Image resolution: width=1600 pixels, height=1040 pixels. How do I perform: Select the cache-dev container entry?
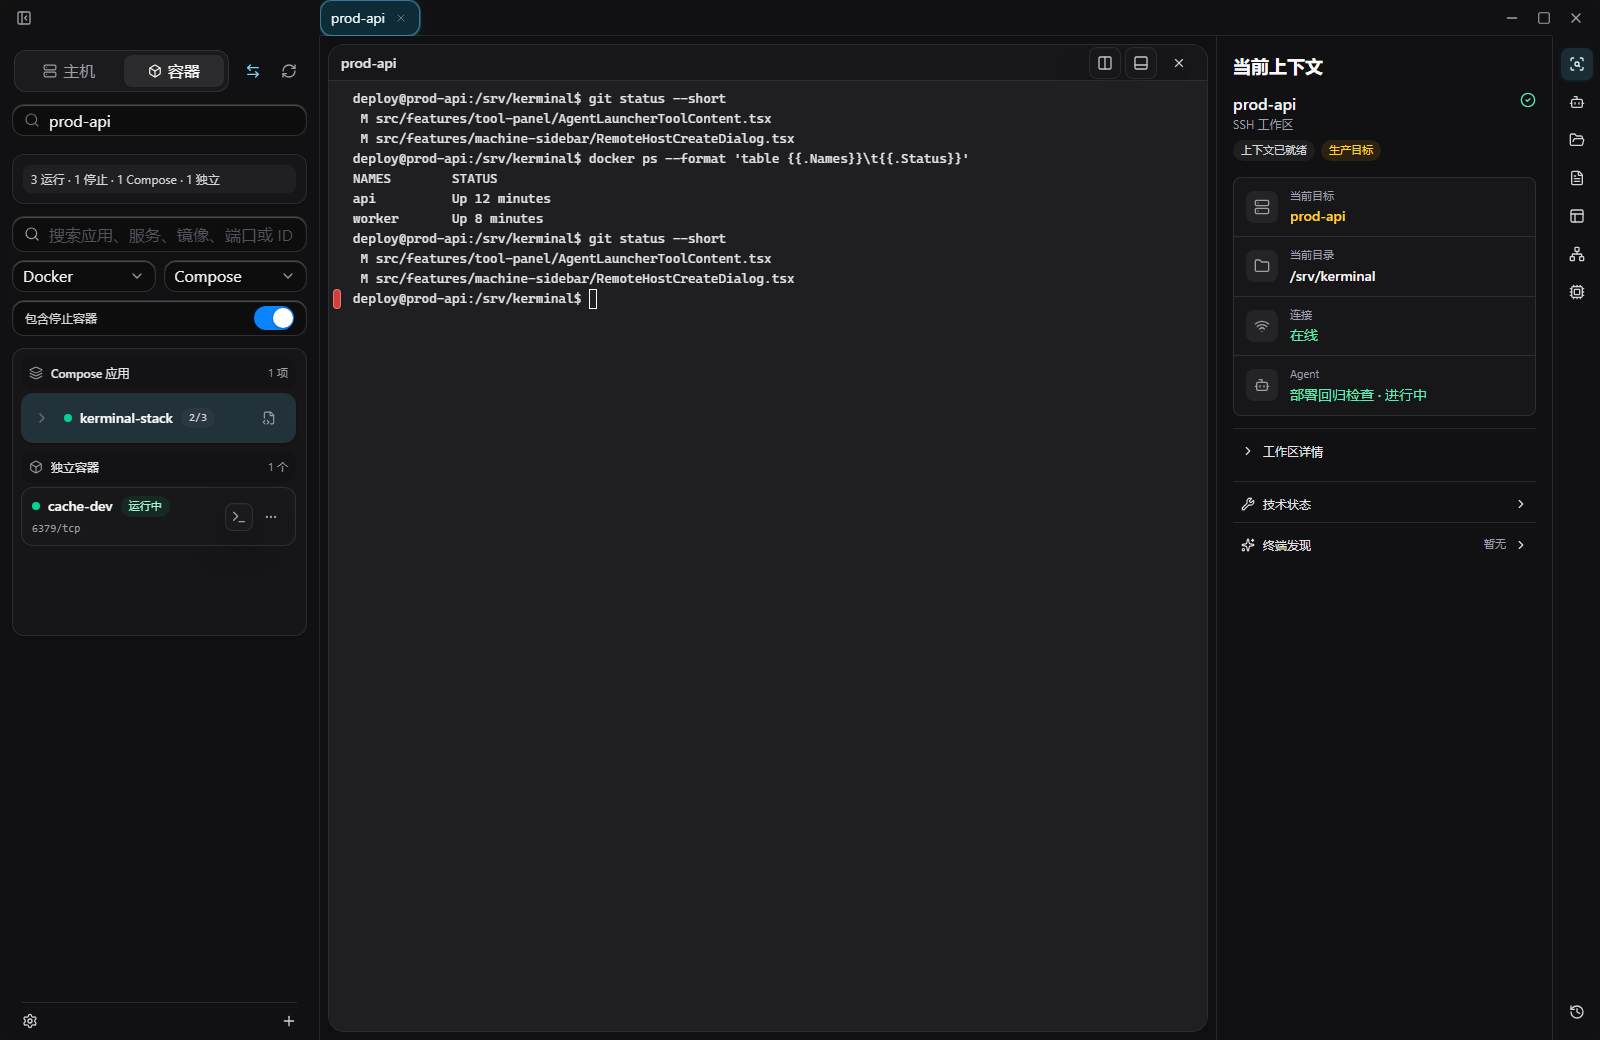pos(158,517)
